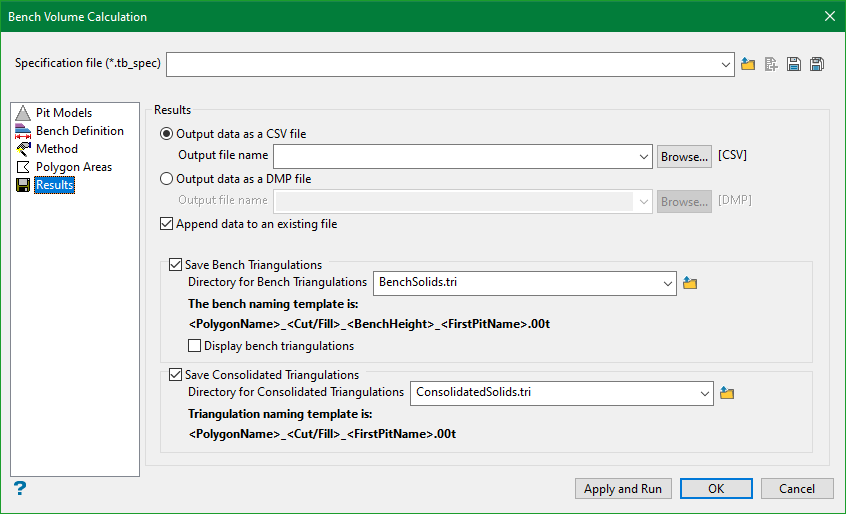
Task: Click the new specification document icon
Action: [771, 65]
